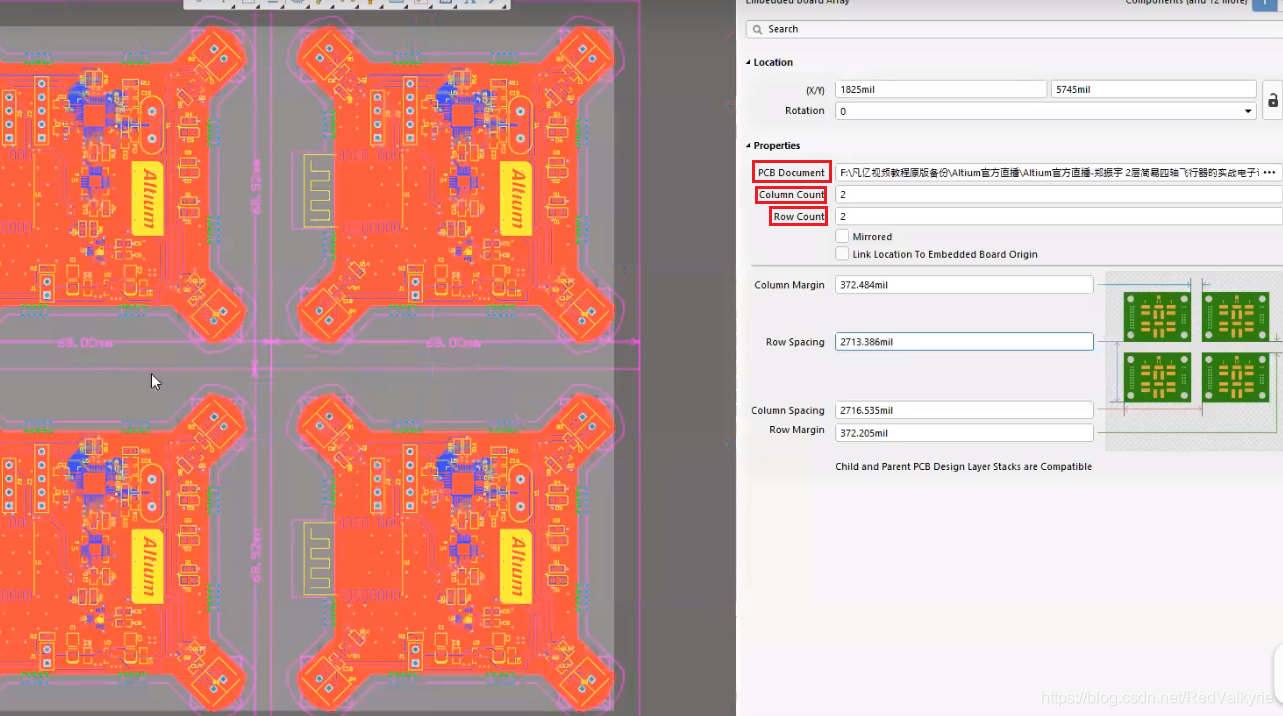The image size is (1283, 716).
Task: Toggle the location lock icon
Action: [1272, 100]
